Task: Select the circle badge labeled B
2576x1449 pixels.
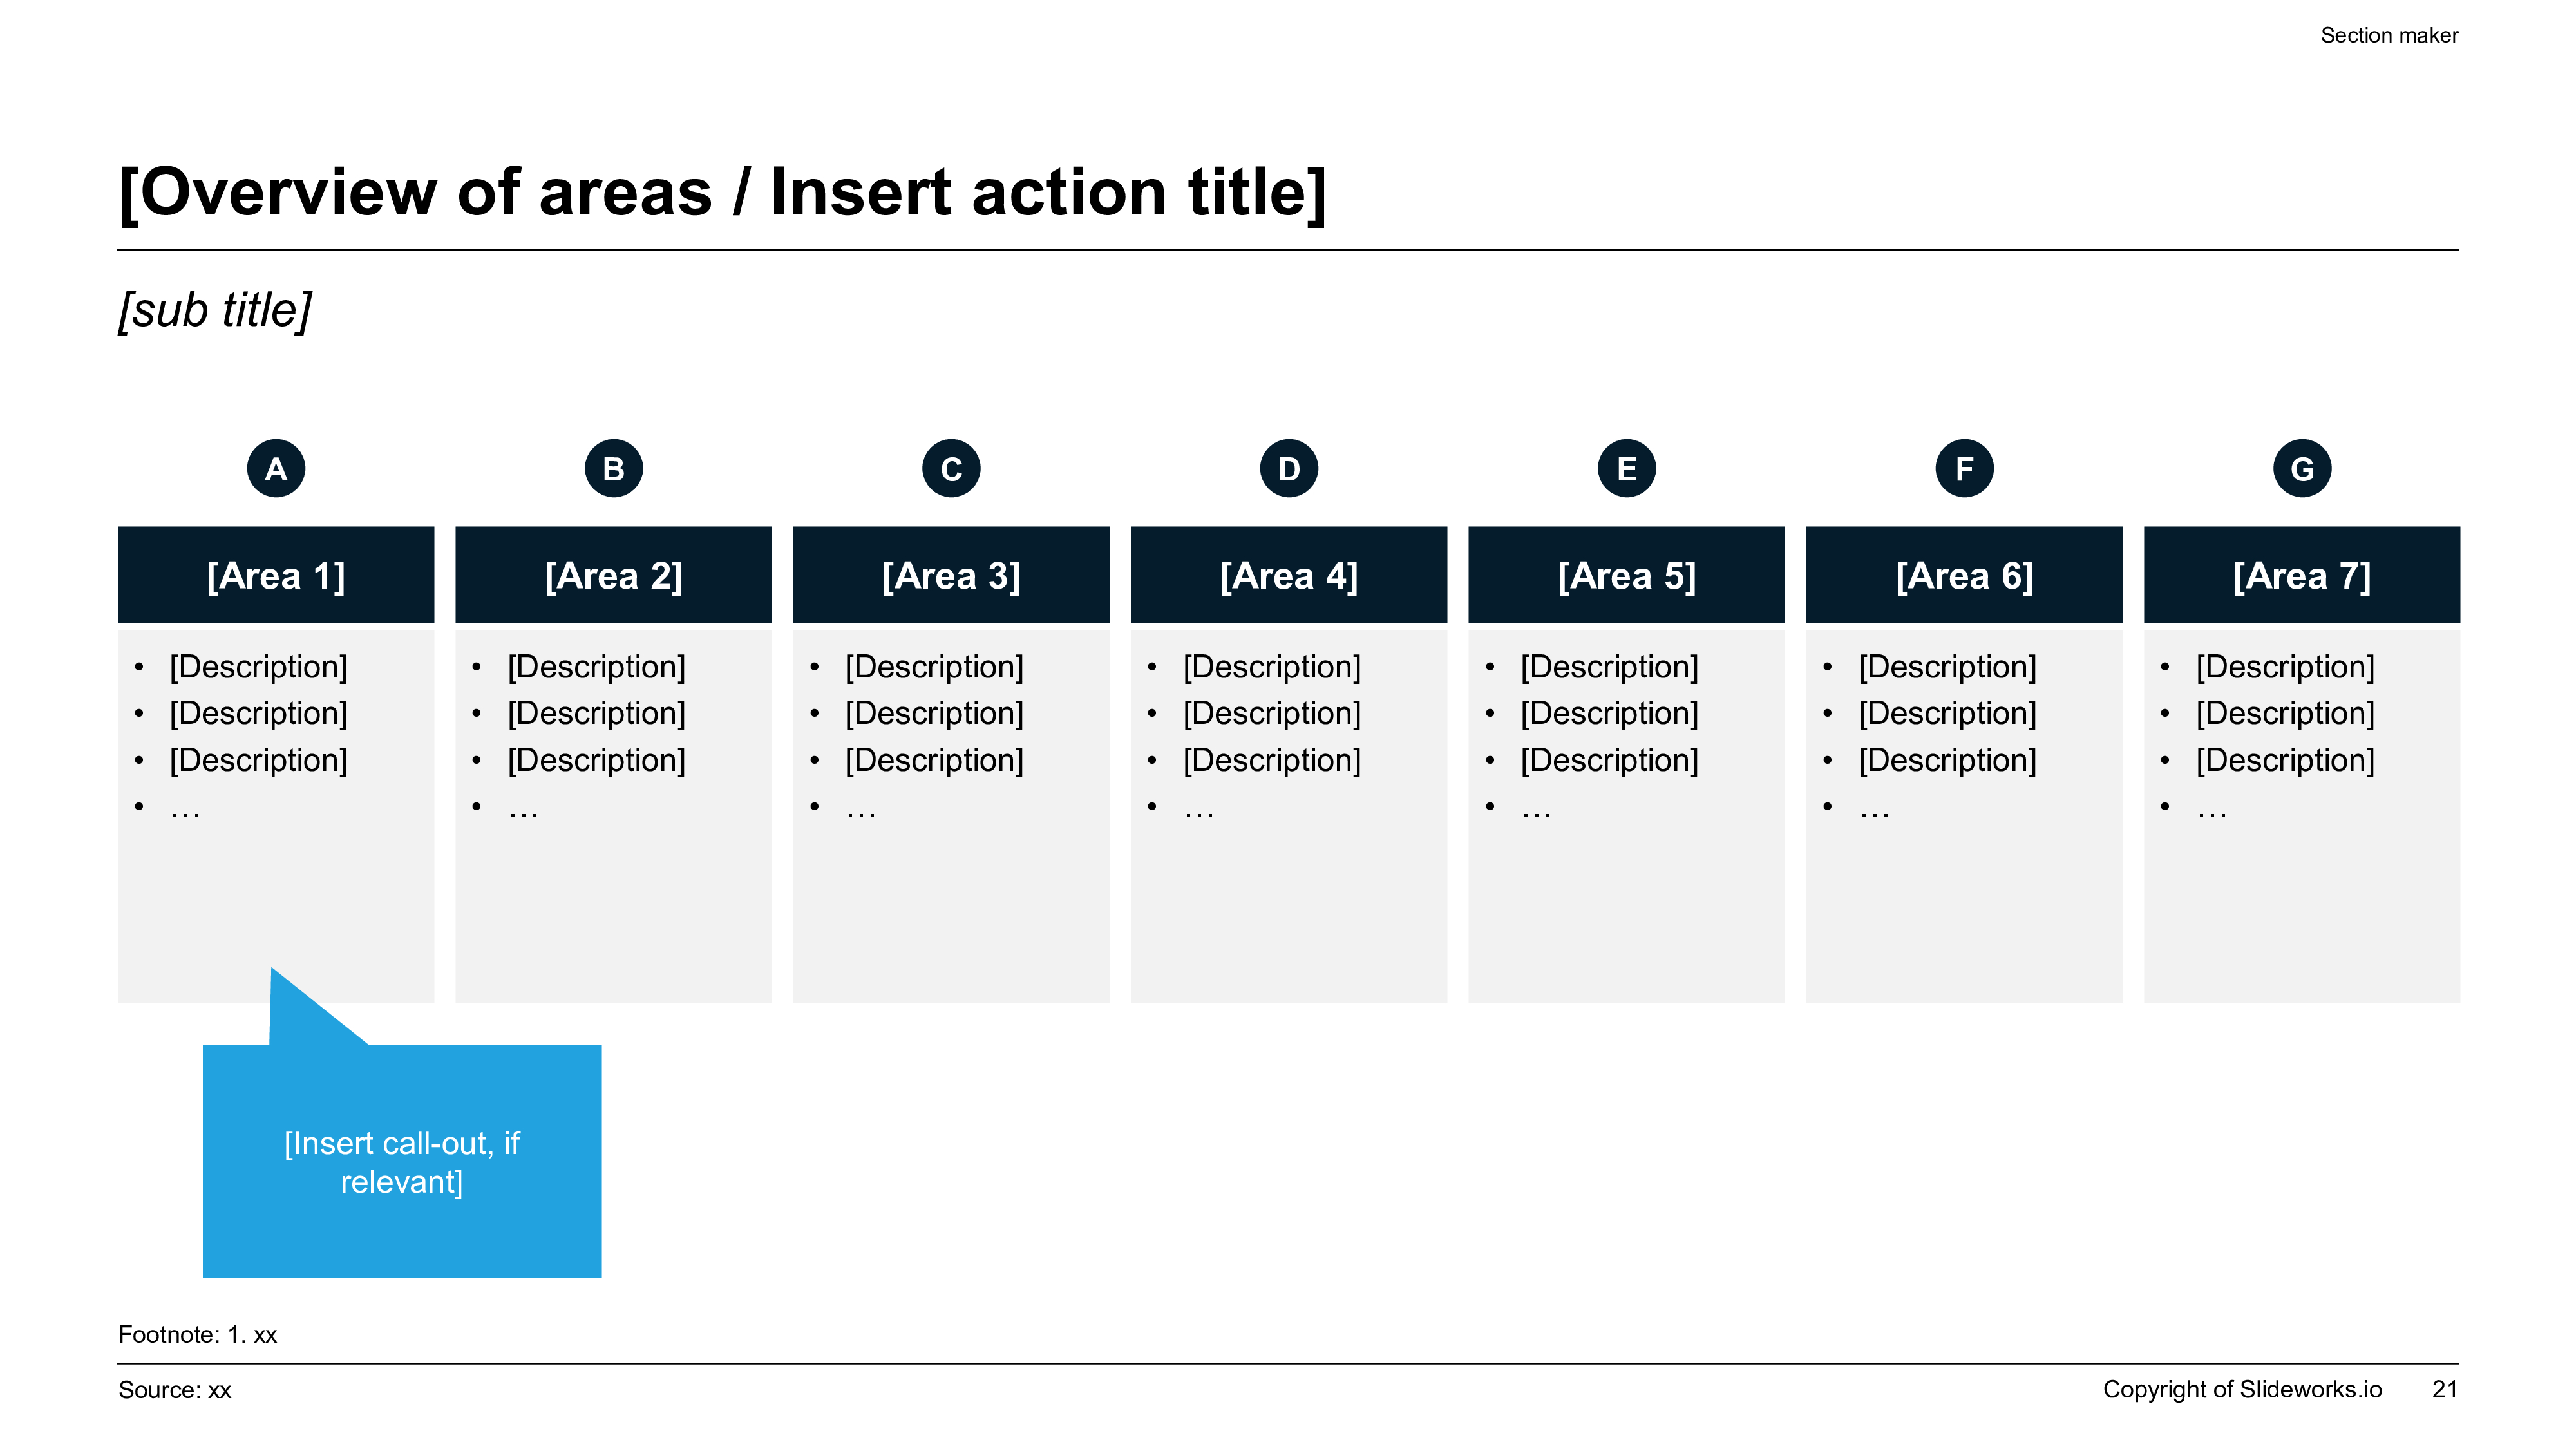Action: 614,468
